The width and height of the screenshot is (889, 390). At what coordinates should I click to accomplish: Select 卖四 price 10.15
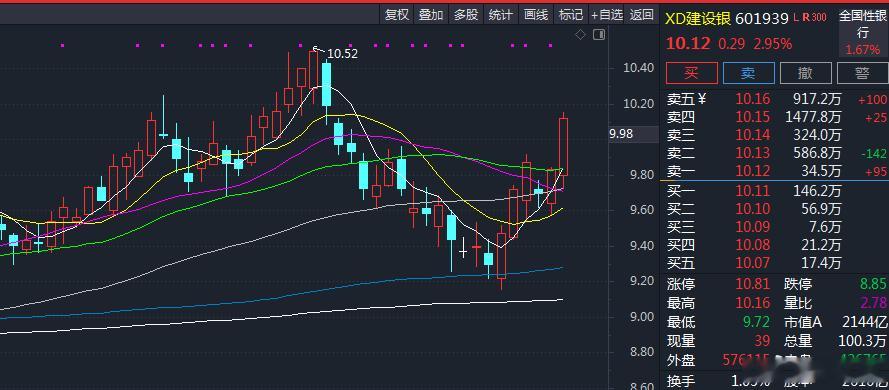[x=753, y=117]
